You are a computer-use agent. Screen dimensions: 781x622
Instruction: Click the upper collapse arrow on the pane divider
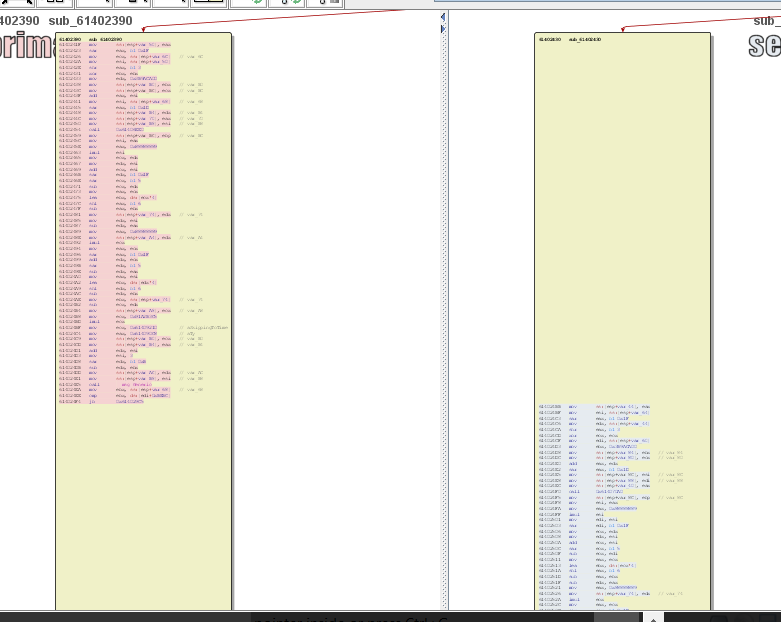[444, 17]
